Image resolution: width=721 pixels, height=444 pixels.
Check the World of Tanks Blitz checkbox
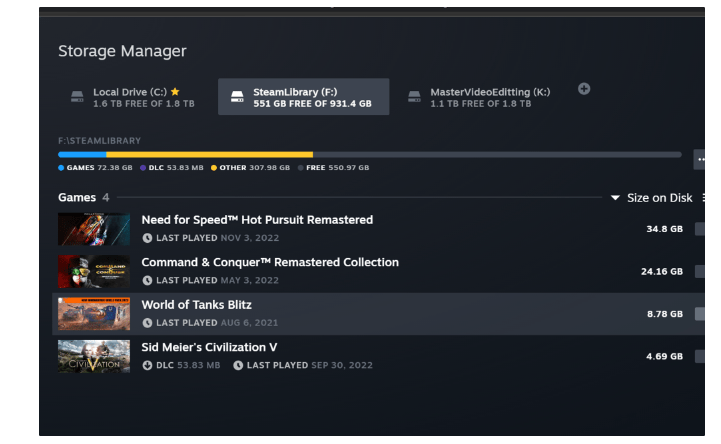point(700,314)
